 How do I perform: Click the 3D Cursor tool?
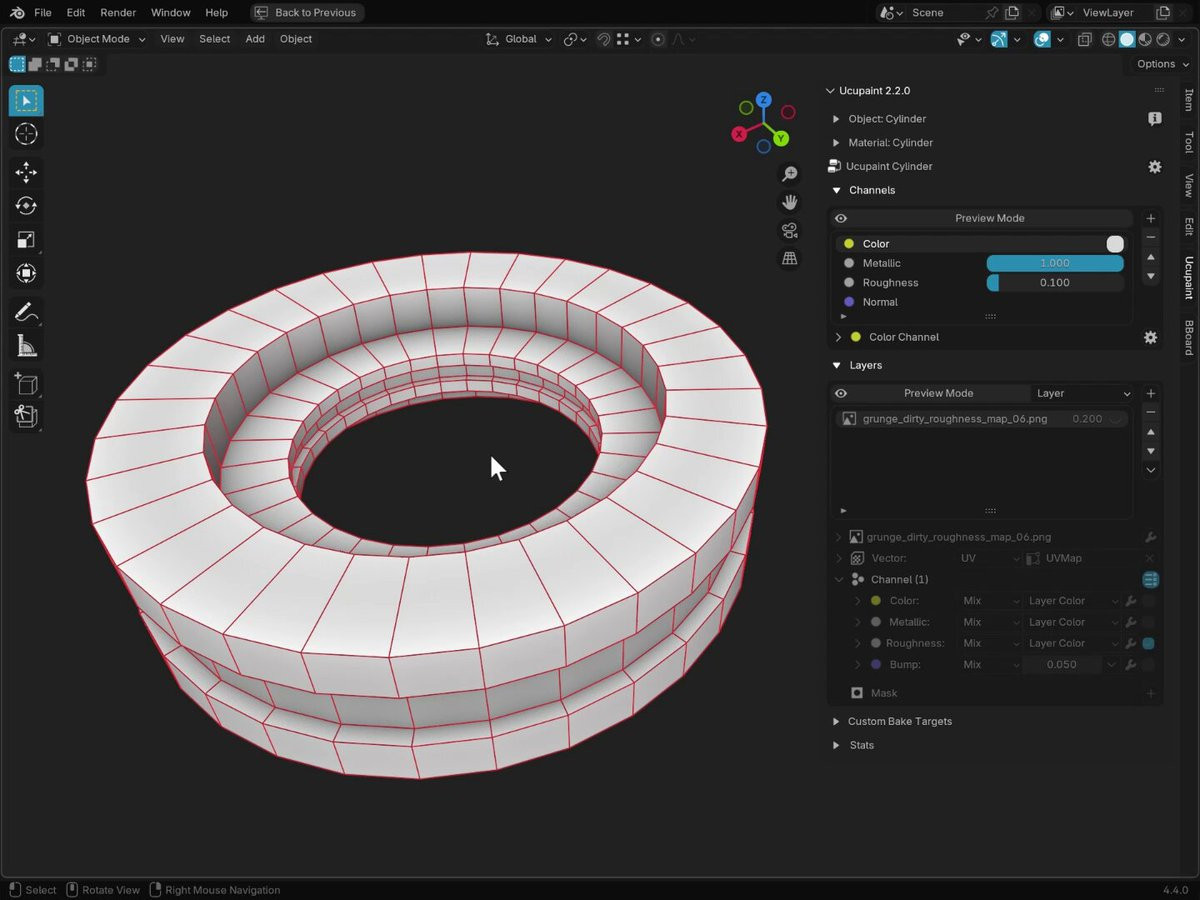point(26,134)
